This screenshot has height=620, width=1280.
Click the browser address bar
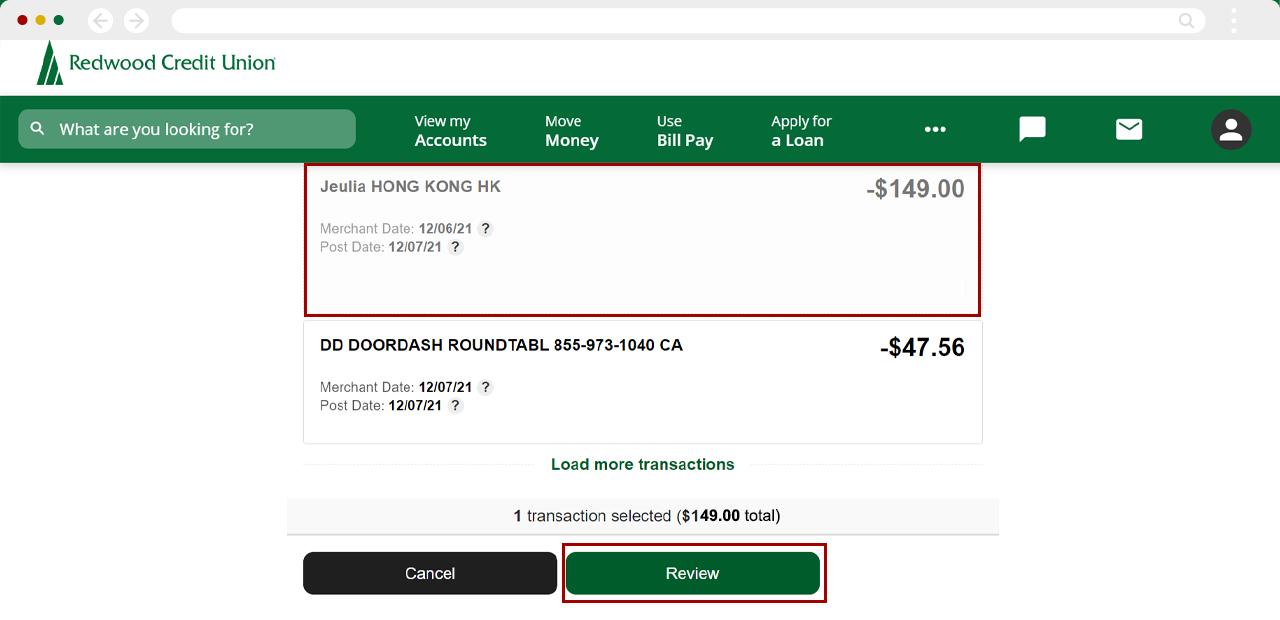pos(688,20)
